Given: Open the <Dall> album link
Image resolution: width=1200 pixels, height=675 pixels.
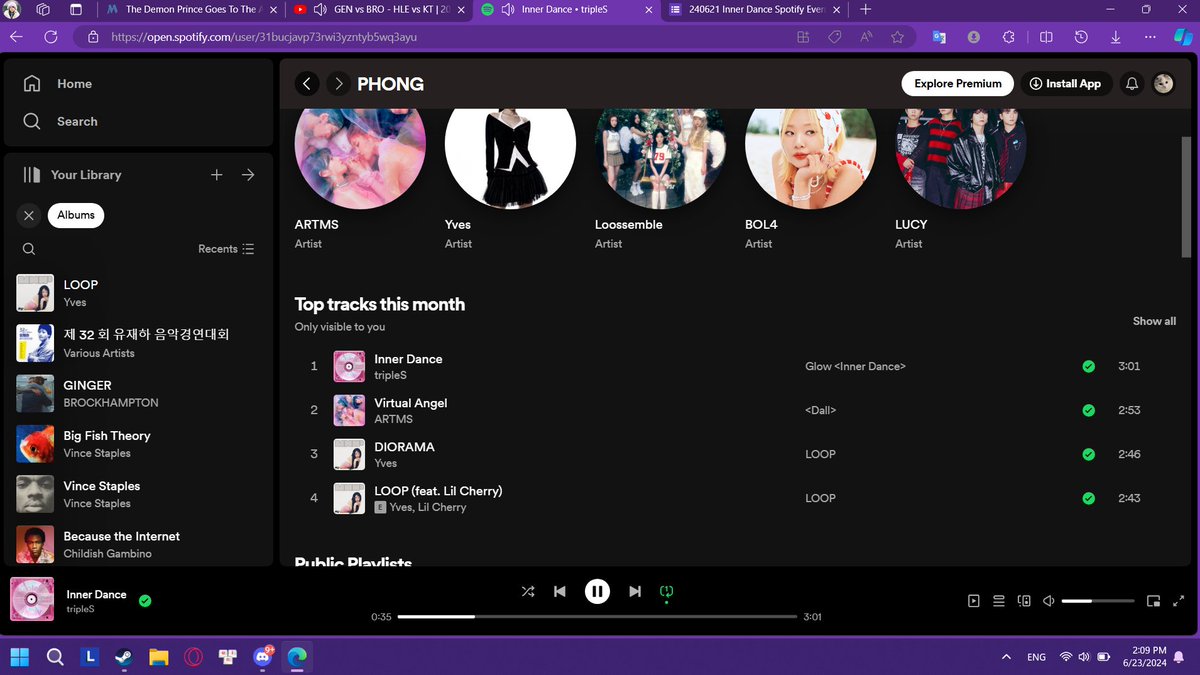Looking at the screenshot, I should click(820, 410).
